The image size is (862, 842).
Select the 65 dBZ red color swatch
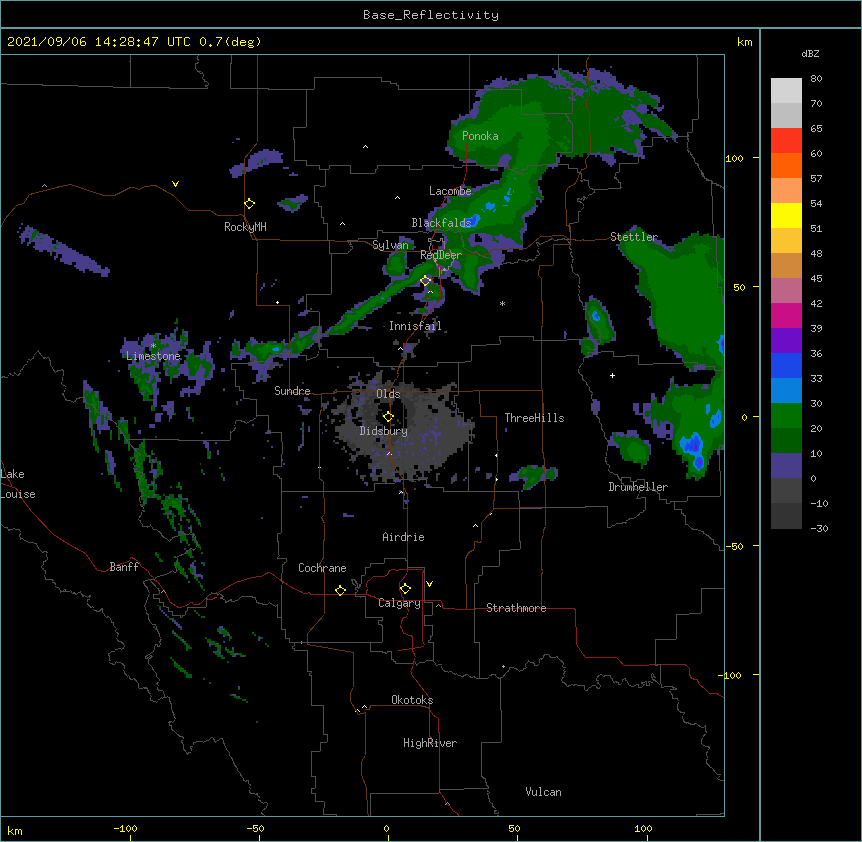pyautogui.click(x=786, y=141)
